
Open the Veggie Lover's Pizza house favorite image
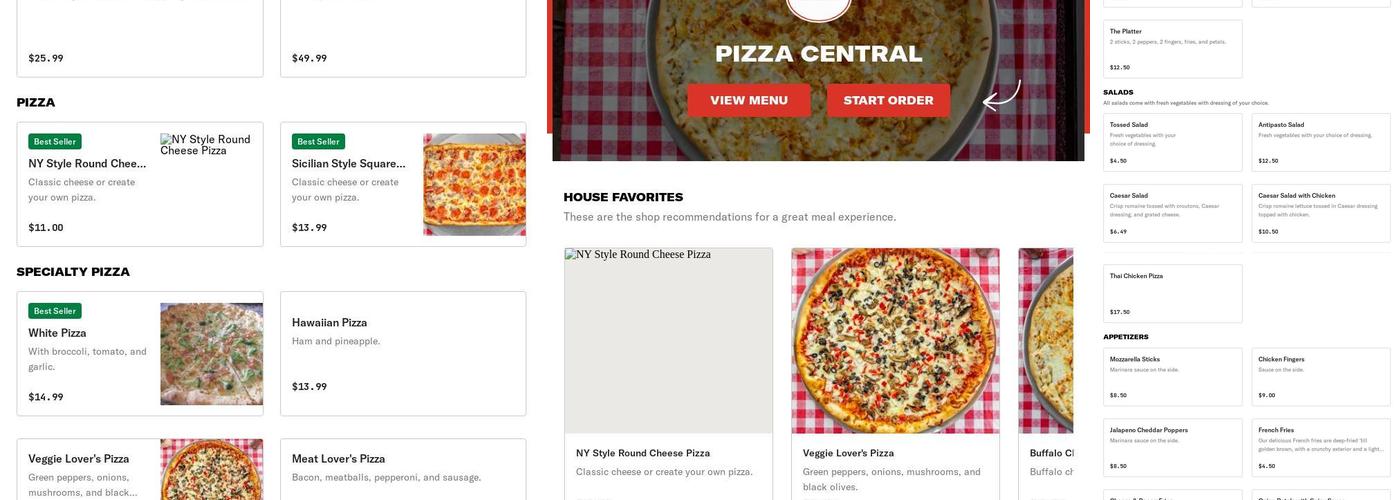895,341
